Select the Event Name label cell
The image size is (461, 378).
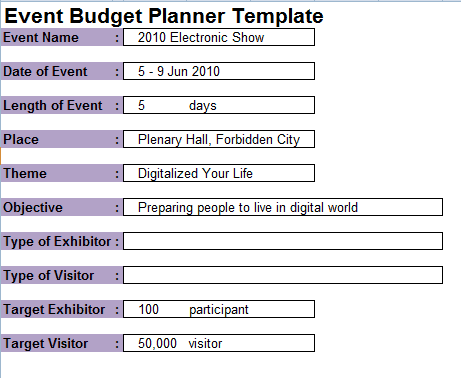[x=62, y=37]
